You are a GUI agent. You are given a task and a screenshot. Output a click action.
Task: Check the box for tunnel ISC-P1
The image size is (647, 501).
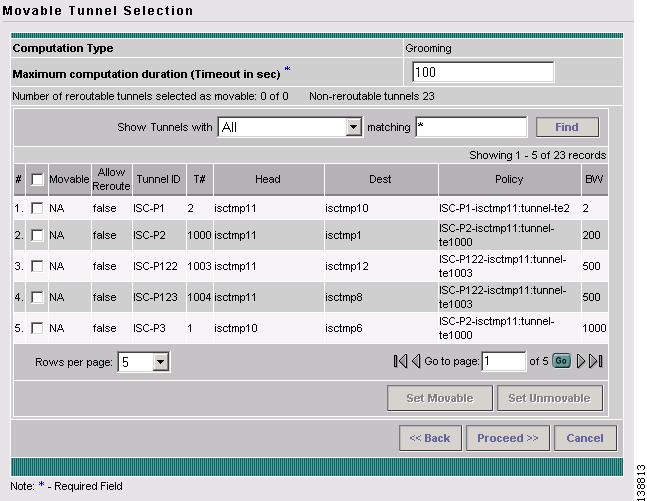37,208
